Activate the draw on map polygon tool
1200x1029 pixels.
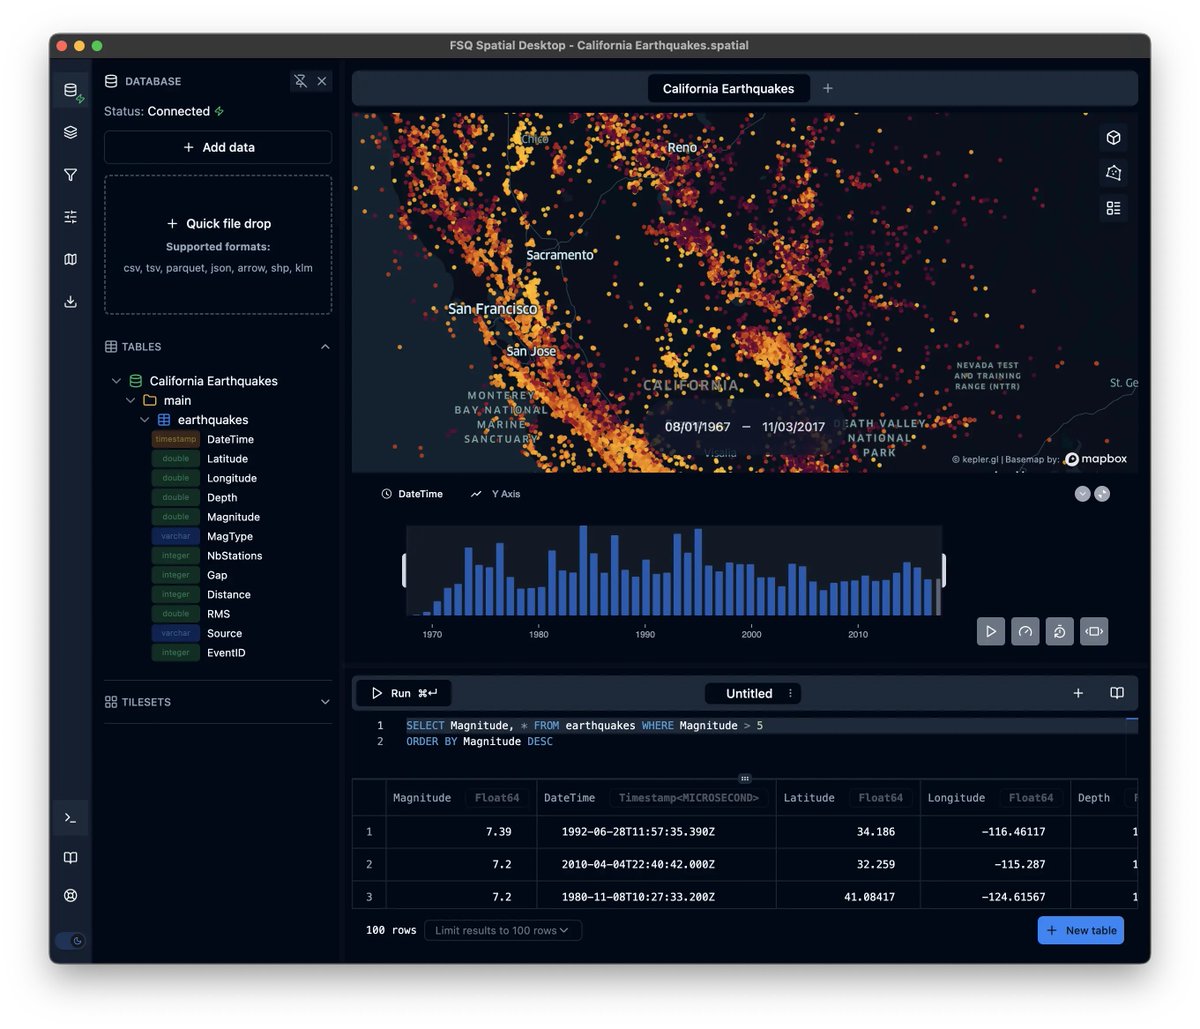1113,173
